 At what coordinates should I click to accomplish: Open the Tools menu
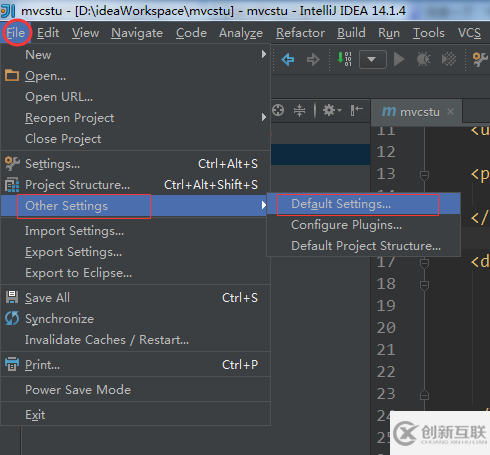[429, 33]
